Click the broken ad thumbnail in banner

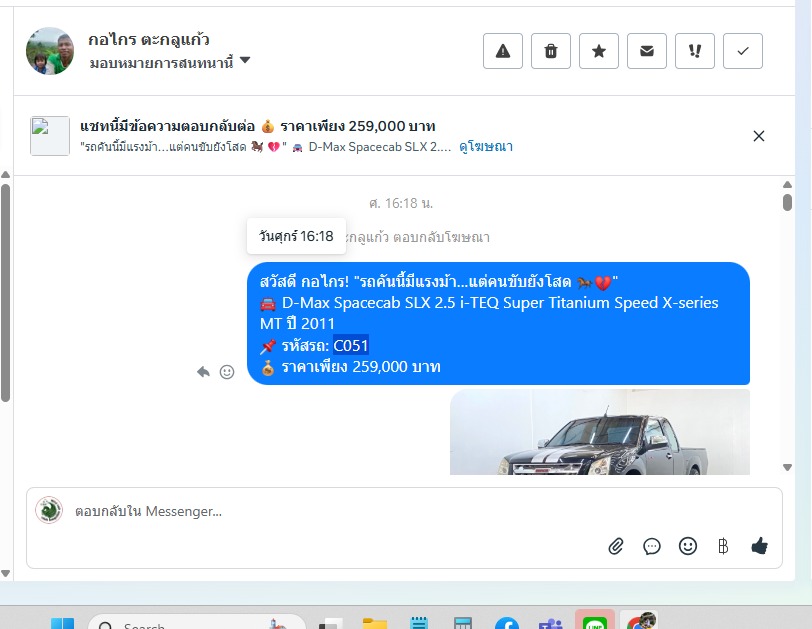pos(50,136)
